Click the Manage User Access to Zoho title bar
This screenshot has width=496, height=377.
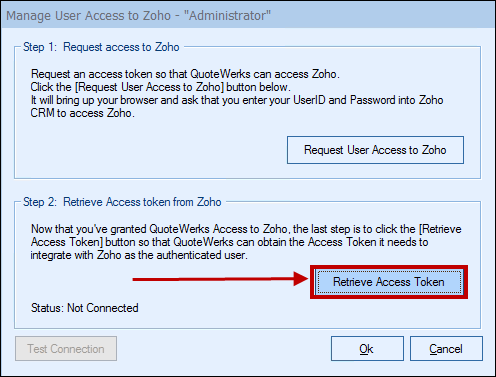pyautogui.click(x=248, y=15)
